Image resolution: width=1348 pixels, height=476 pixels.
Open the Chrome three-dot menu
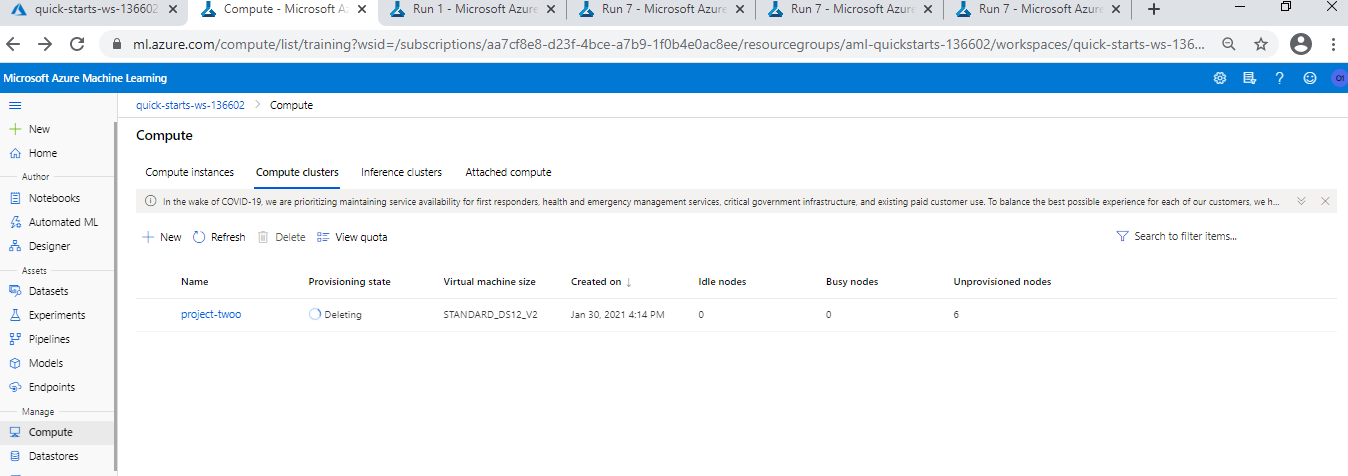pyautogui.click(x=1333, y=45)
